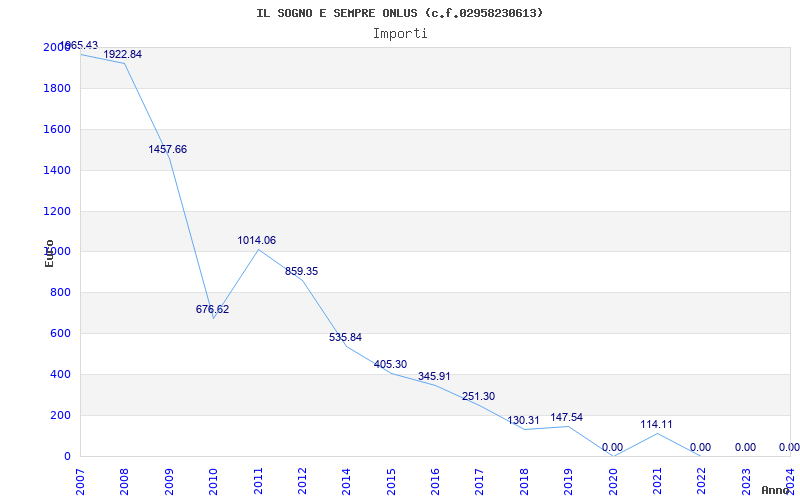Select data label 676.62
The height and width of the screenshot is (500, 800).
coord(212,309)
